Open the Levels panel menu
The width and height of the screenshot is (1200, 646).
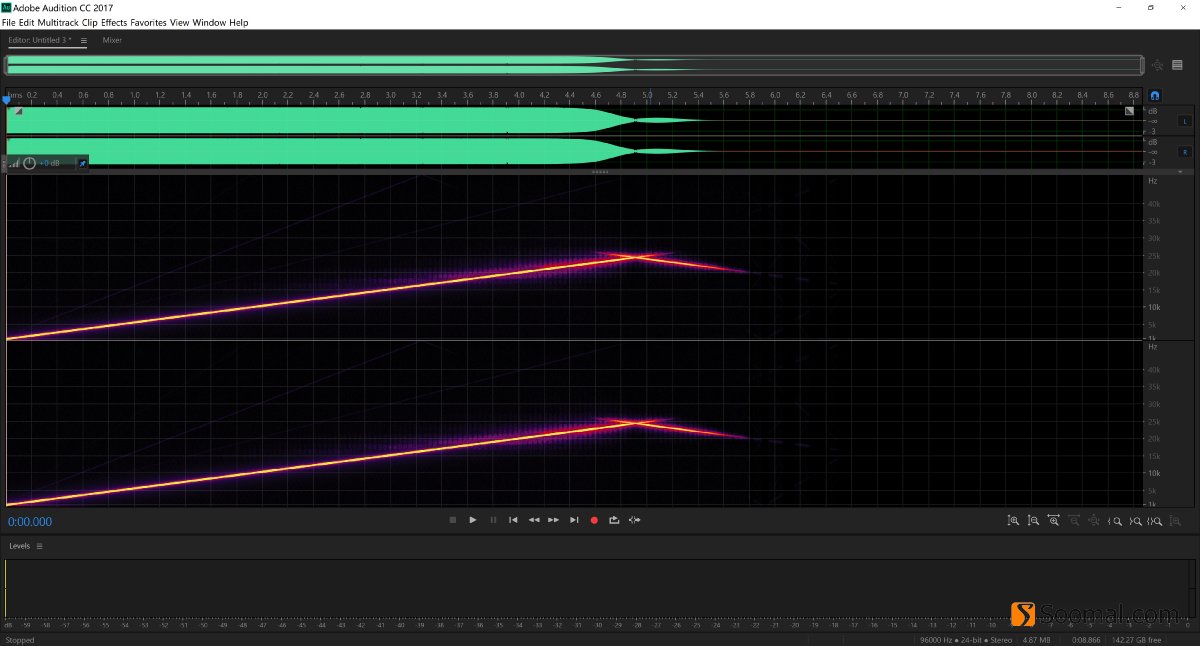tap(37, 546)
